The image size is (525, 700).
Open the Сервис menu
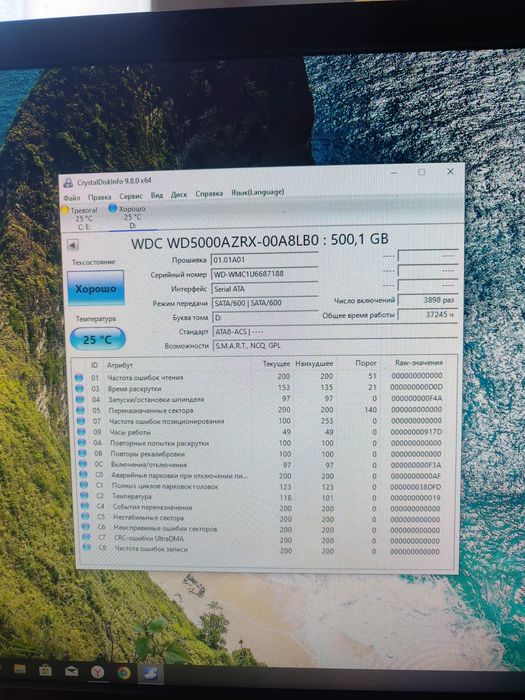pyautogui.click(x=131, y=196)
